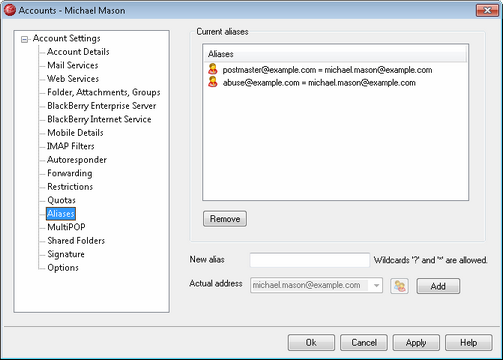Select MultiPOP in the settings tree
503x360 pixels.
pos(66,227)
